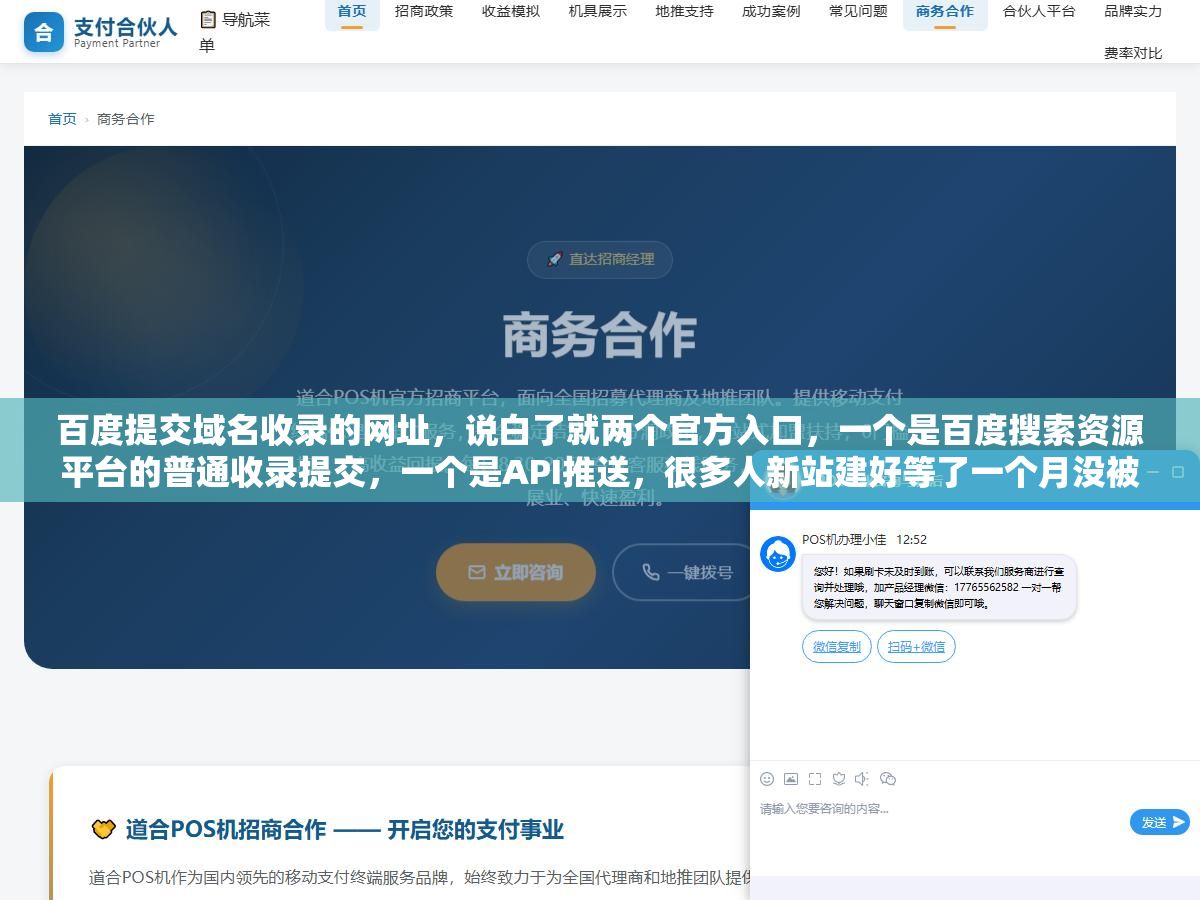The width and height of the screenshot is (1200, 900).
Task: Select the 商务合作 navigation tab
Action: [x=945, y=12]
